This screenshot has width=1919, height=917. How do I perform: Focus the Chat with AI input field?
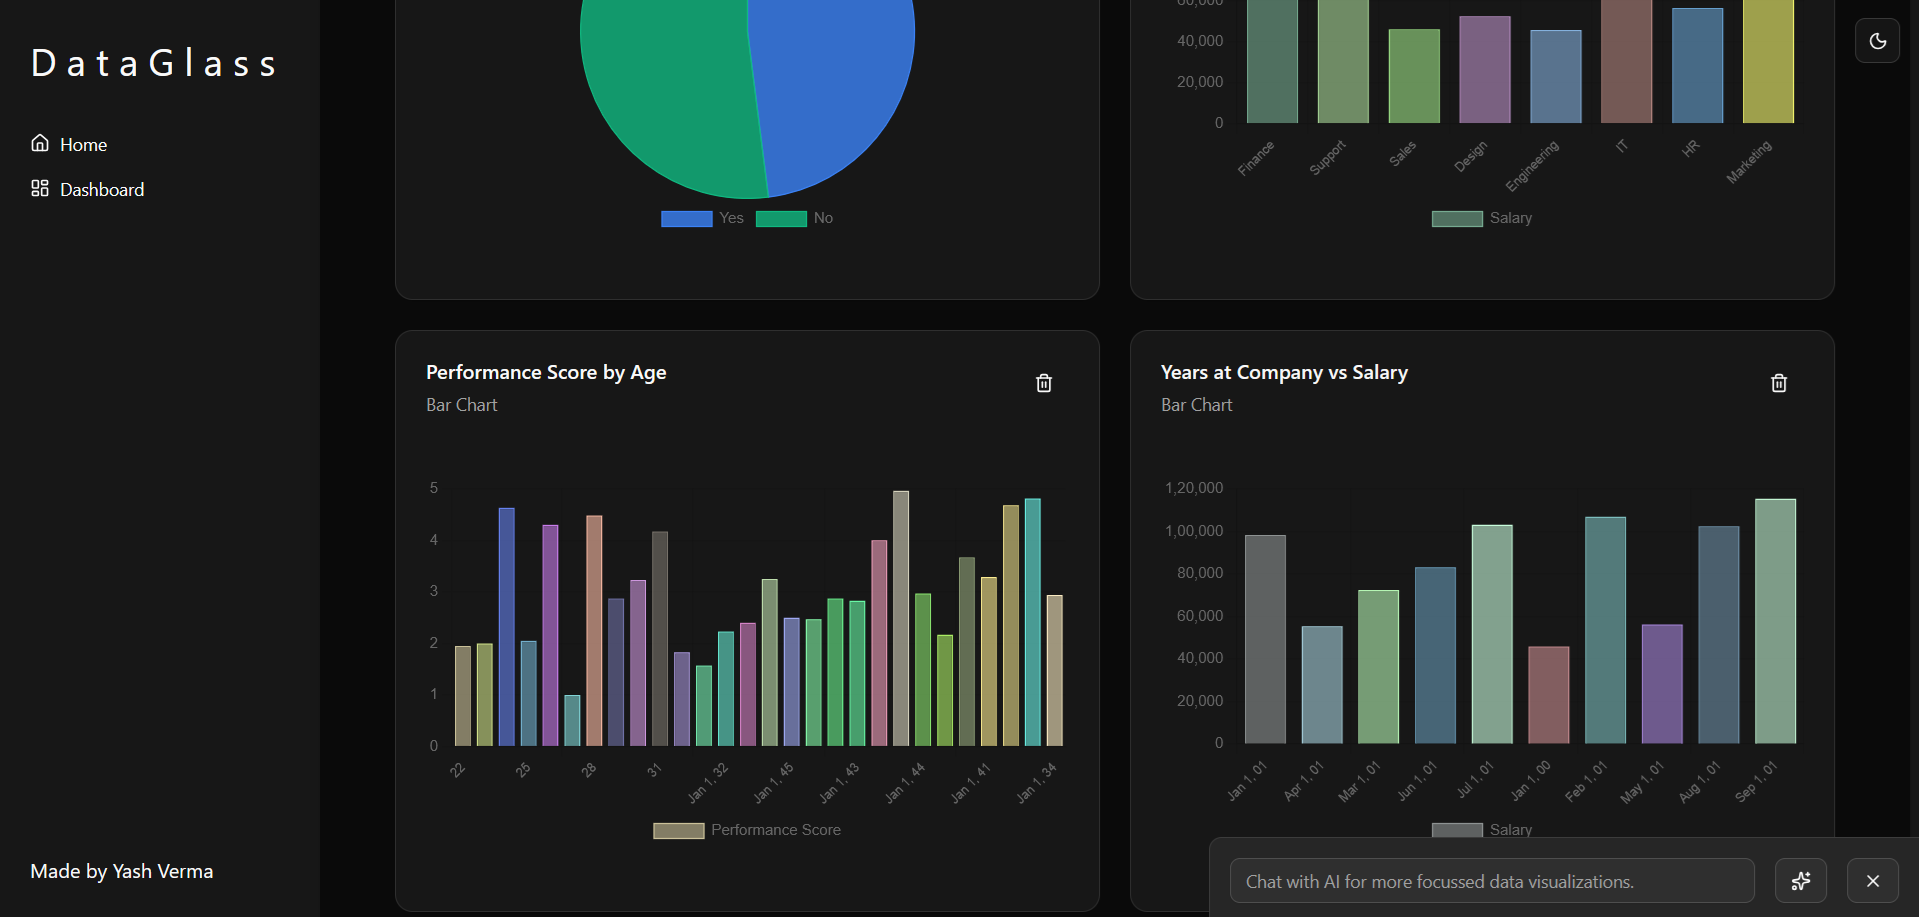coord(1491,881)
